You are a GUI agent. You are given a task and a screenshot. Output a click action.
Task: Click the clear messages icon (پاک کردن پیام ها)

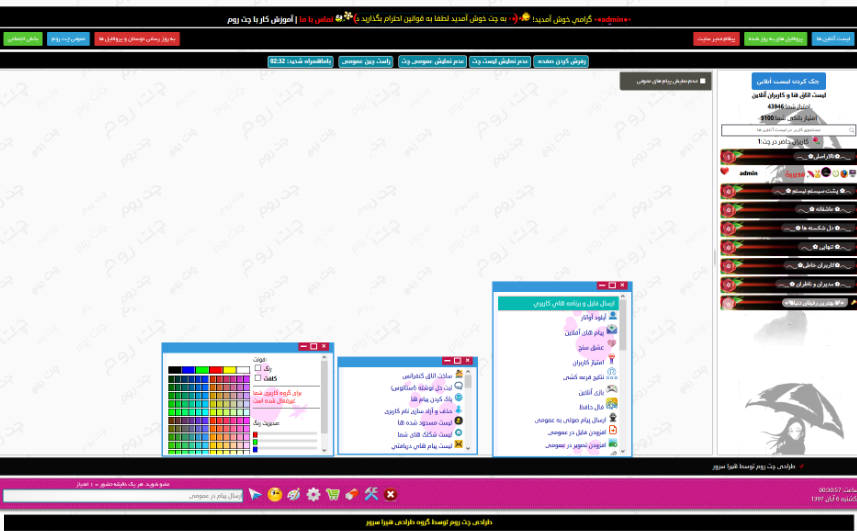pos(459,398)
